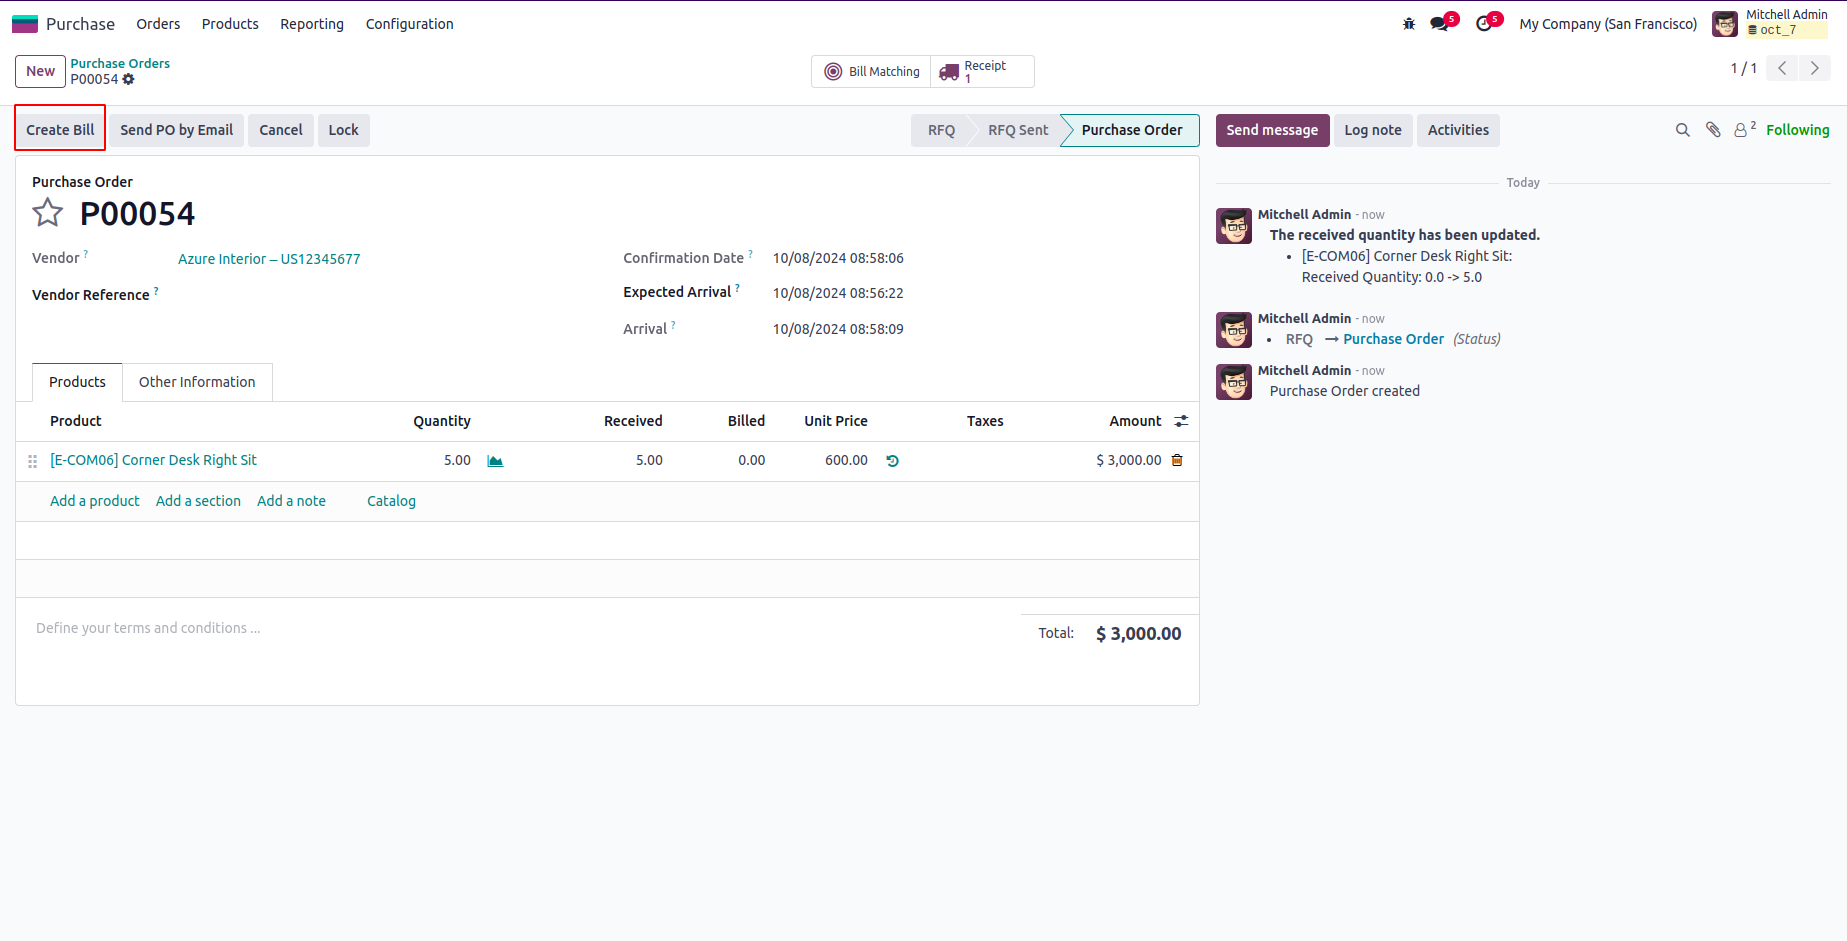1847x941 pixels.
Task: Go to next record arrow
Action: coord(1815,68)
